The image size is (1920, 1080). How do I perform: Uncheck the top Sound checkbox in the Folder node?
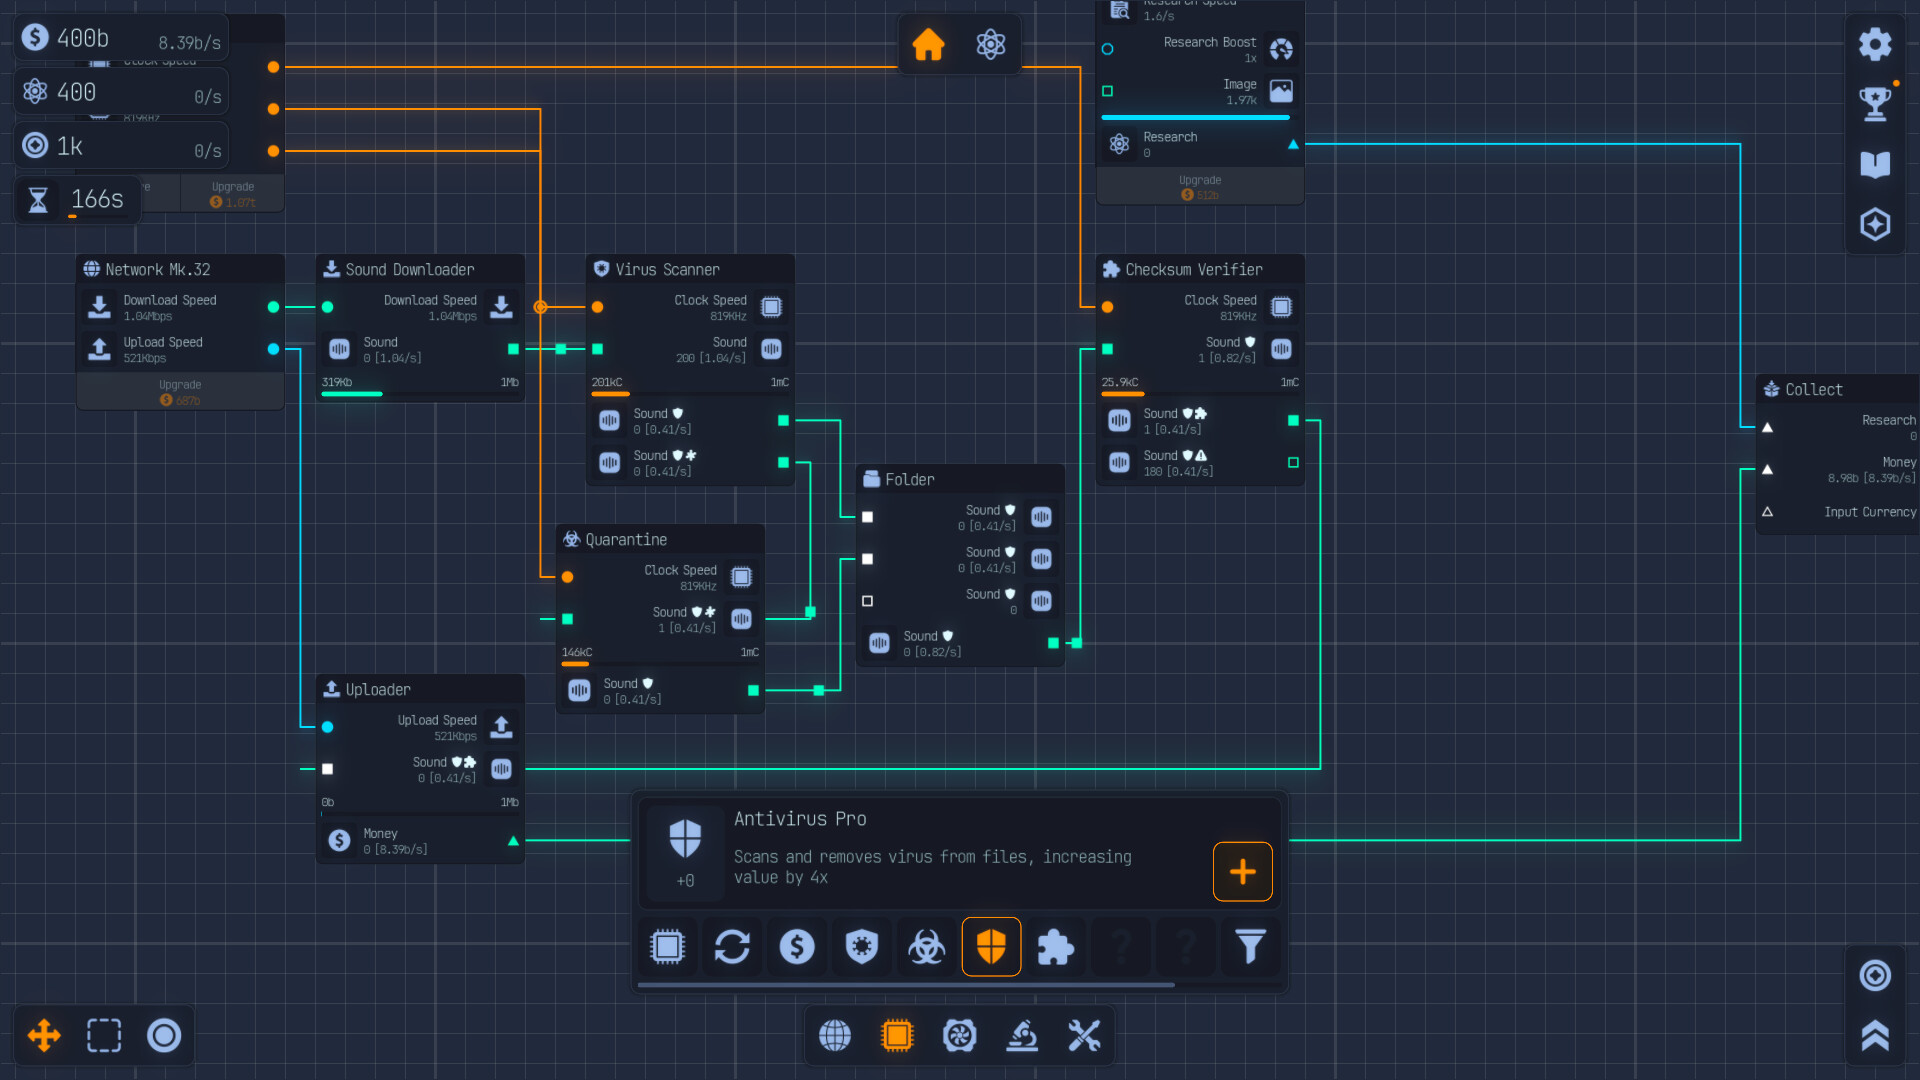[x=867, y=518]
